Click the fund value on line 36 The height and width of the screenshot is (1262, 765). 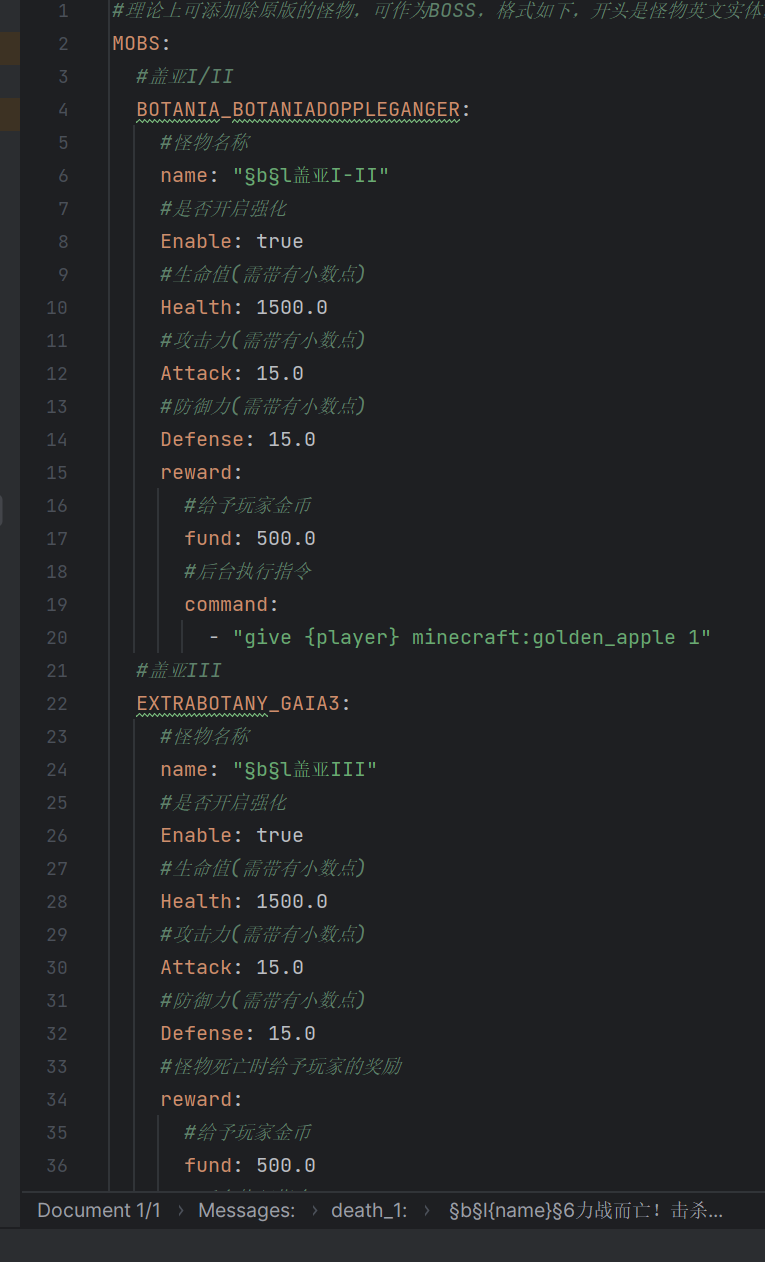[x=285, y=1166]
